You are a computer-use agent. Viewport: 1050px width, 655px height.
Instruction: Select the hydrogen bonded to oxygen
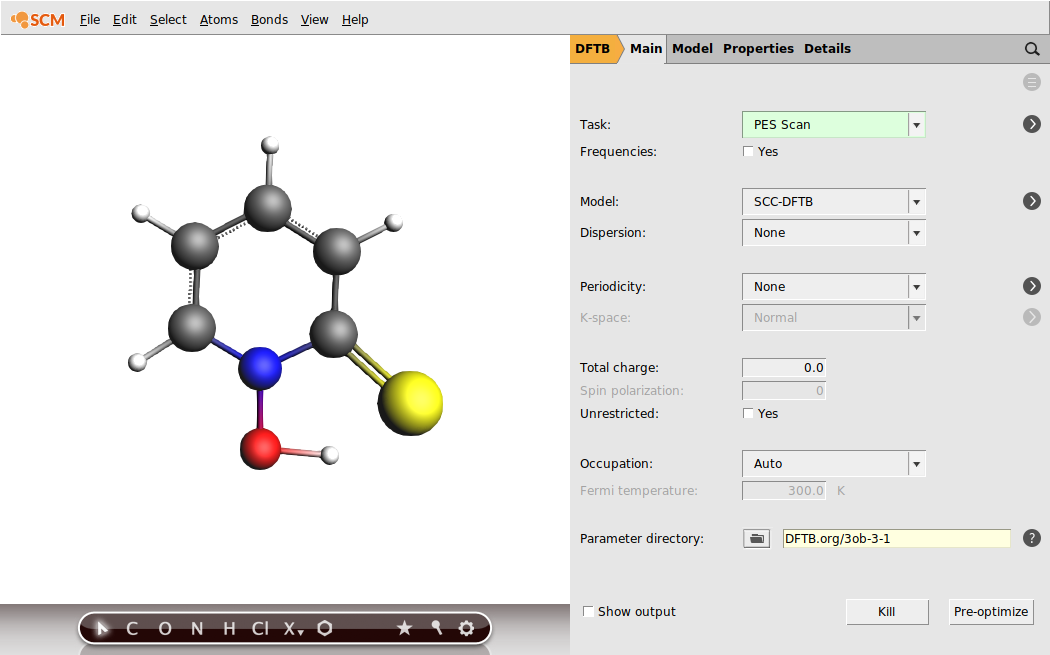coord(329,455)
